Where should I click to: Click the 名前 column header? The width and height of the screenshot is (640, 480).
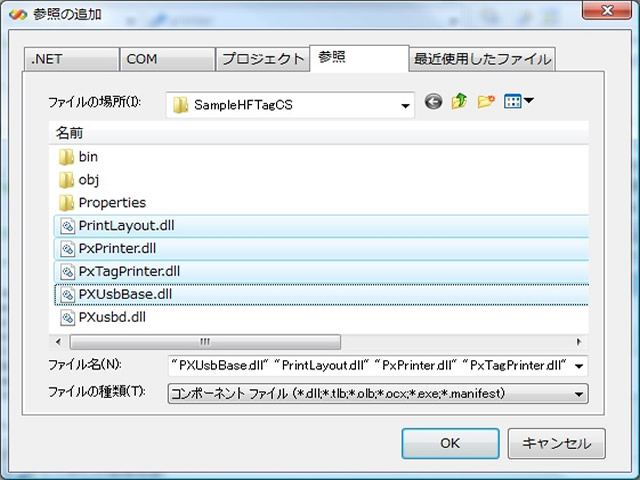318,133
